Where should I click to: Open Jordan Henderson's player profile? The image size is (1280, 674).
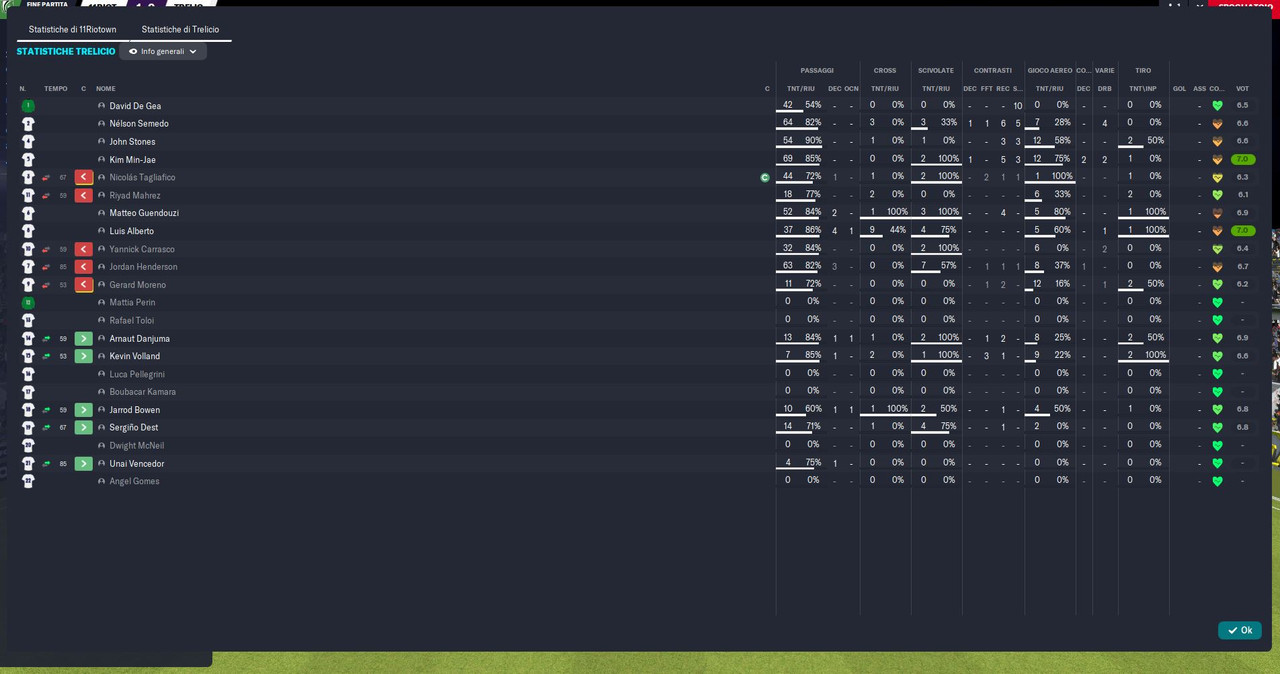143,267
